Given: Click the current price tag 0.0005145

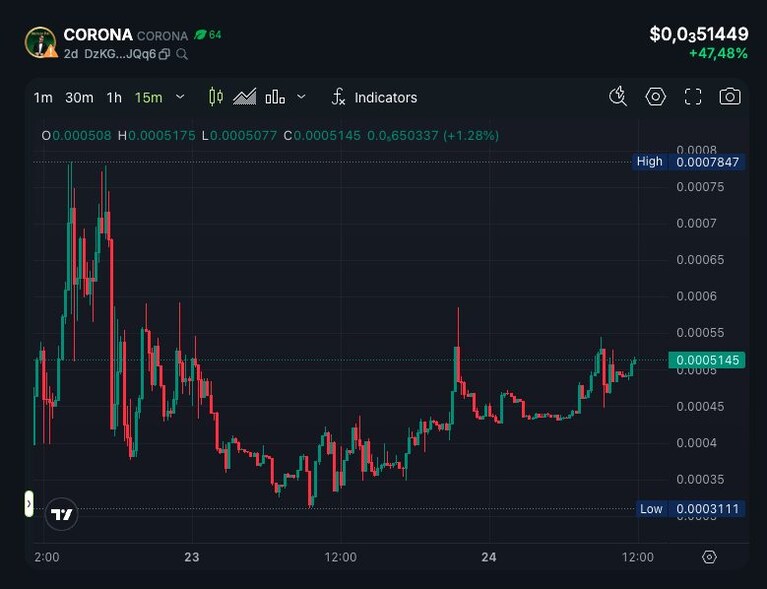Looking at the screenshot, I should [707, 360].
